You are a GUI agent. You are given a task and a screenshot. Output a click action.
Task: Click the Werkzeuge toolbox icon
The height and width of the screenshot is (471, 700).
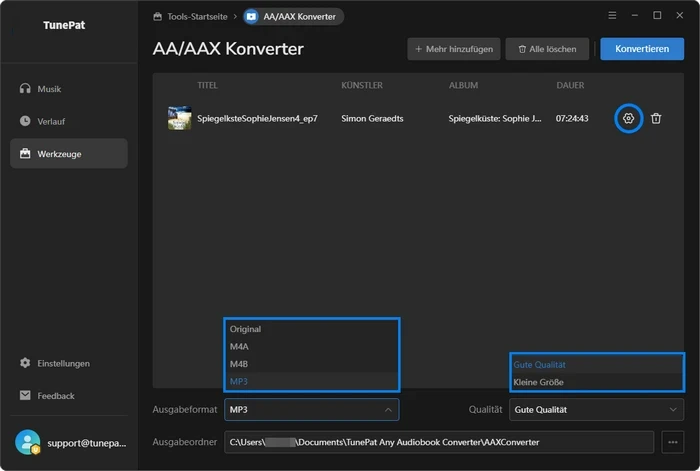[x=25, y=154]
